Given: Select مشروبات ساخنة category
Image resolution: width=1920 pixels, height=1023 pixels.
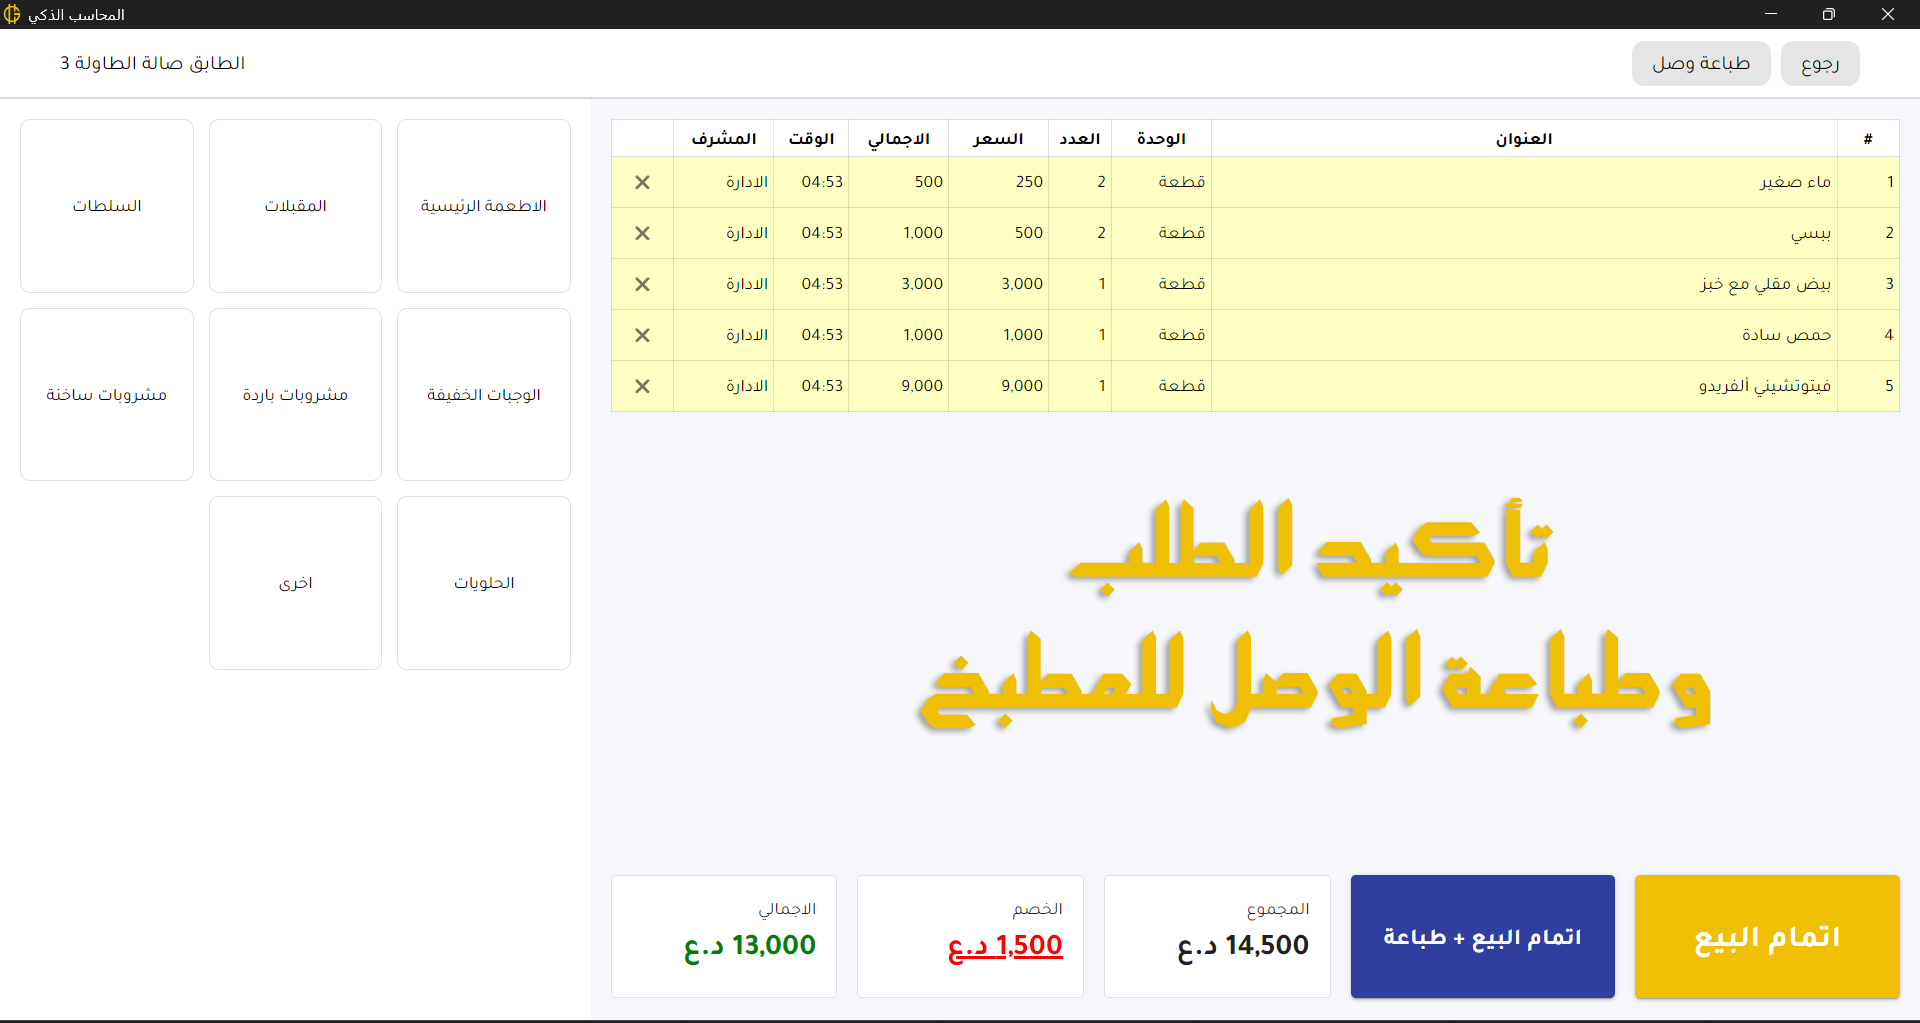Looking at the screenshot, I should [x=107, y=394].
